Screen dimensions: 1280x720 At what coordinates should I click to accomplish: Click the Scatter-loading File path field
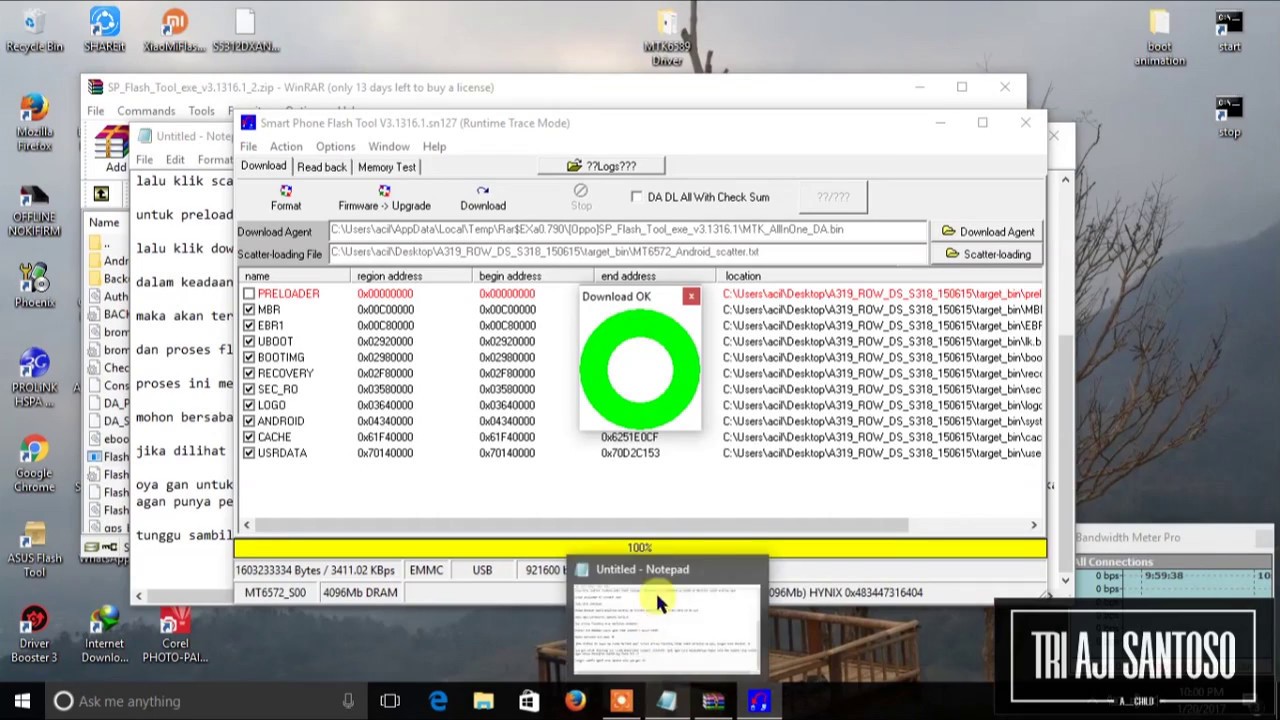628,253
